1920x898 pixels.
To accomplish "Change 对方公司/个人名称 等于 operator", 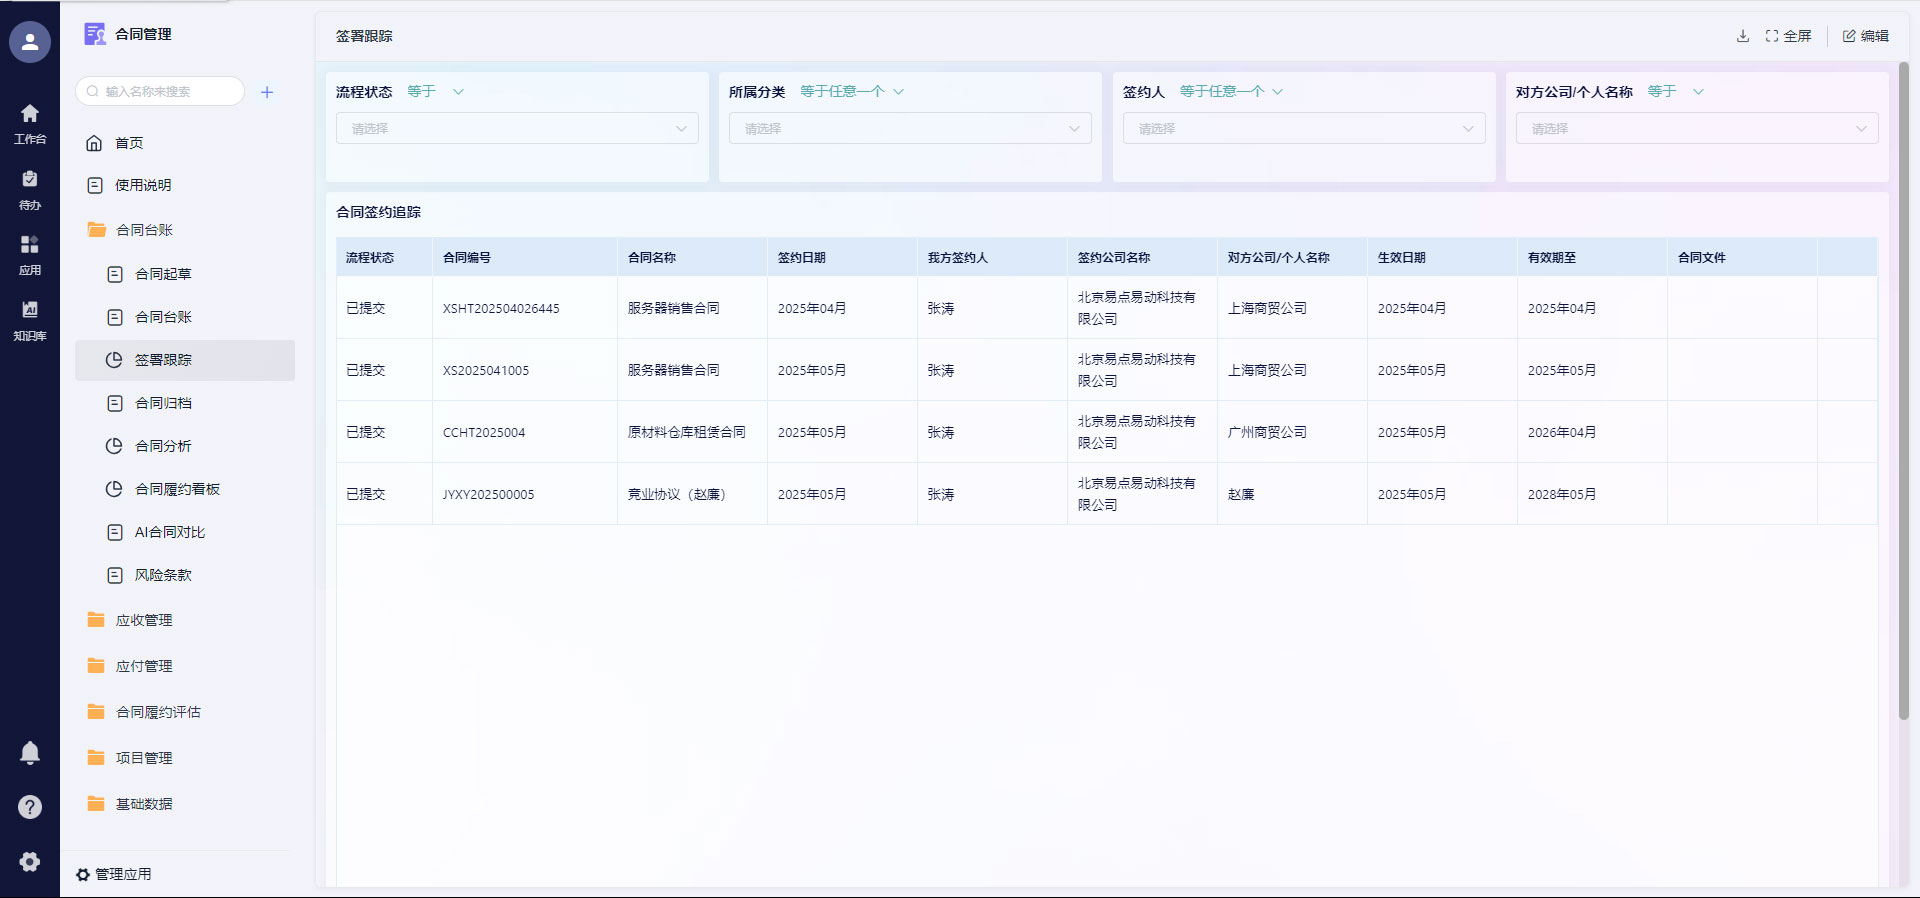I will click(1675, 92).
